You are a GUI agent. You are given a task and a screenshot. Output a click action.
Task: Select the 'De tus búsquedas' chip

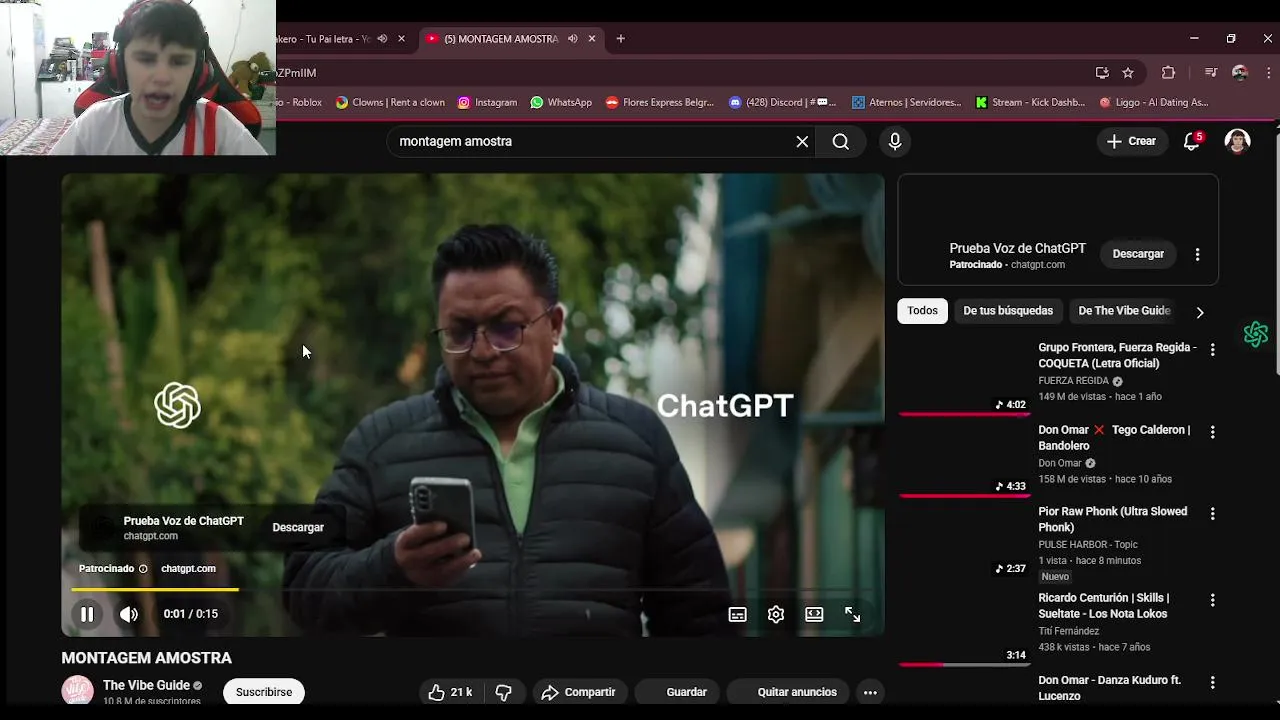tap(1008, 311)
